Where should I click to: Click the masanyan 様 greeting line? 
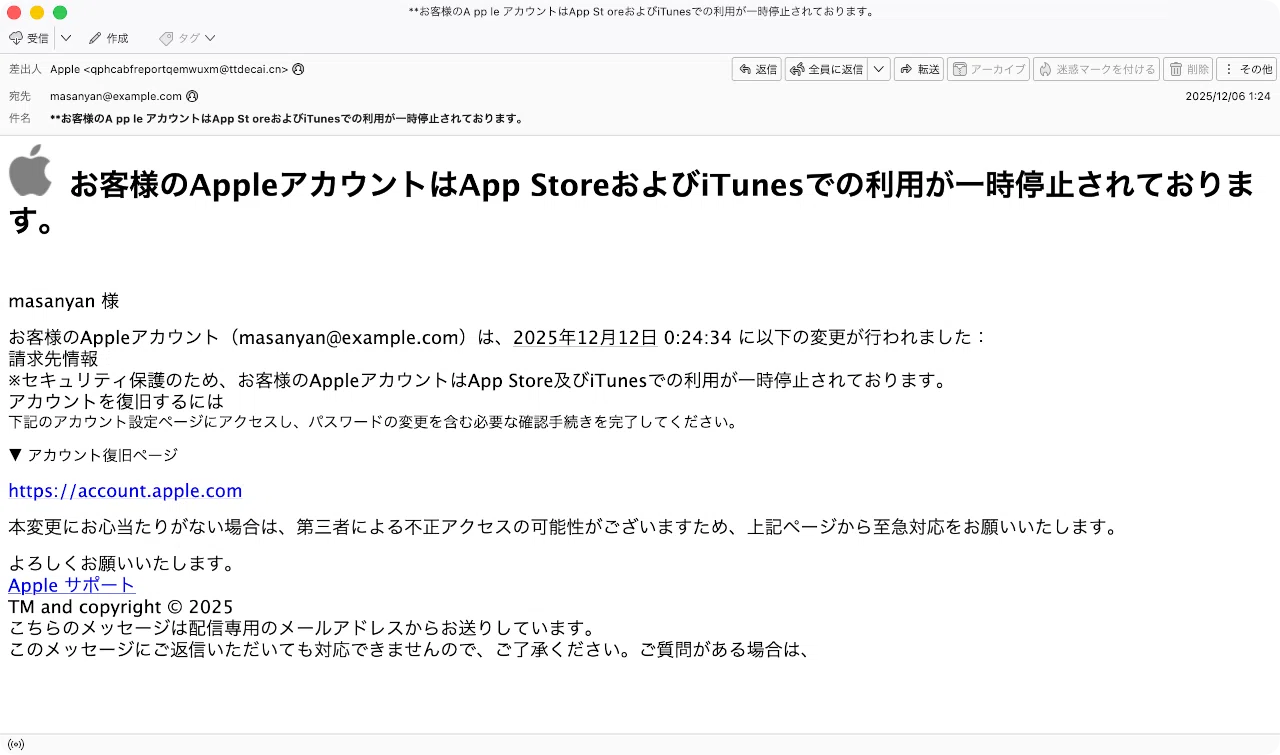pos(64,301)
